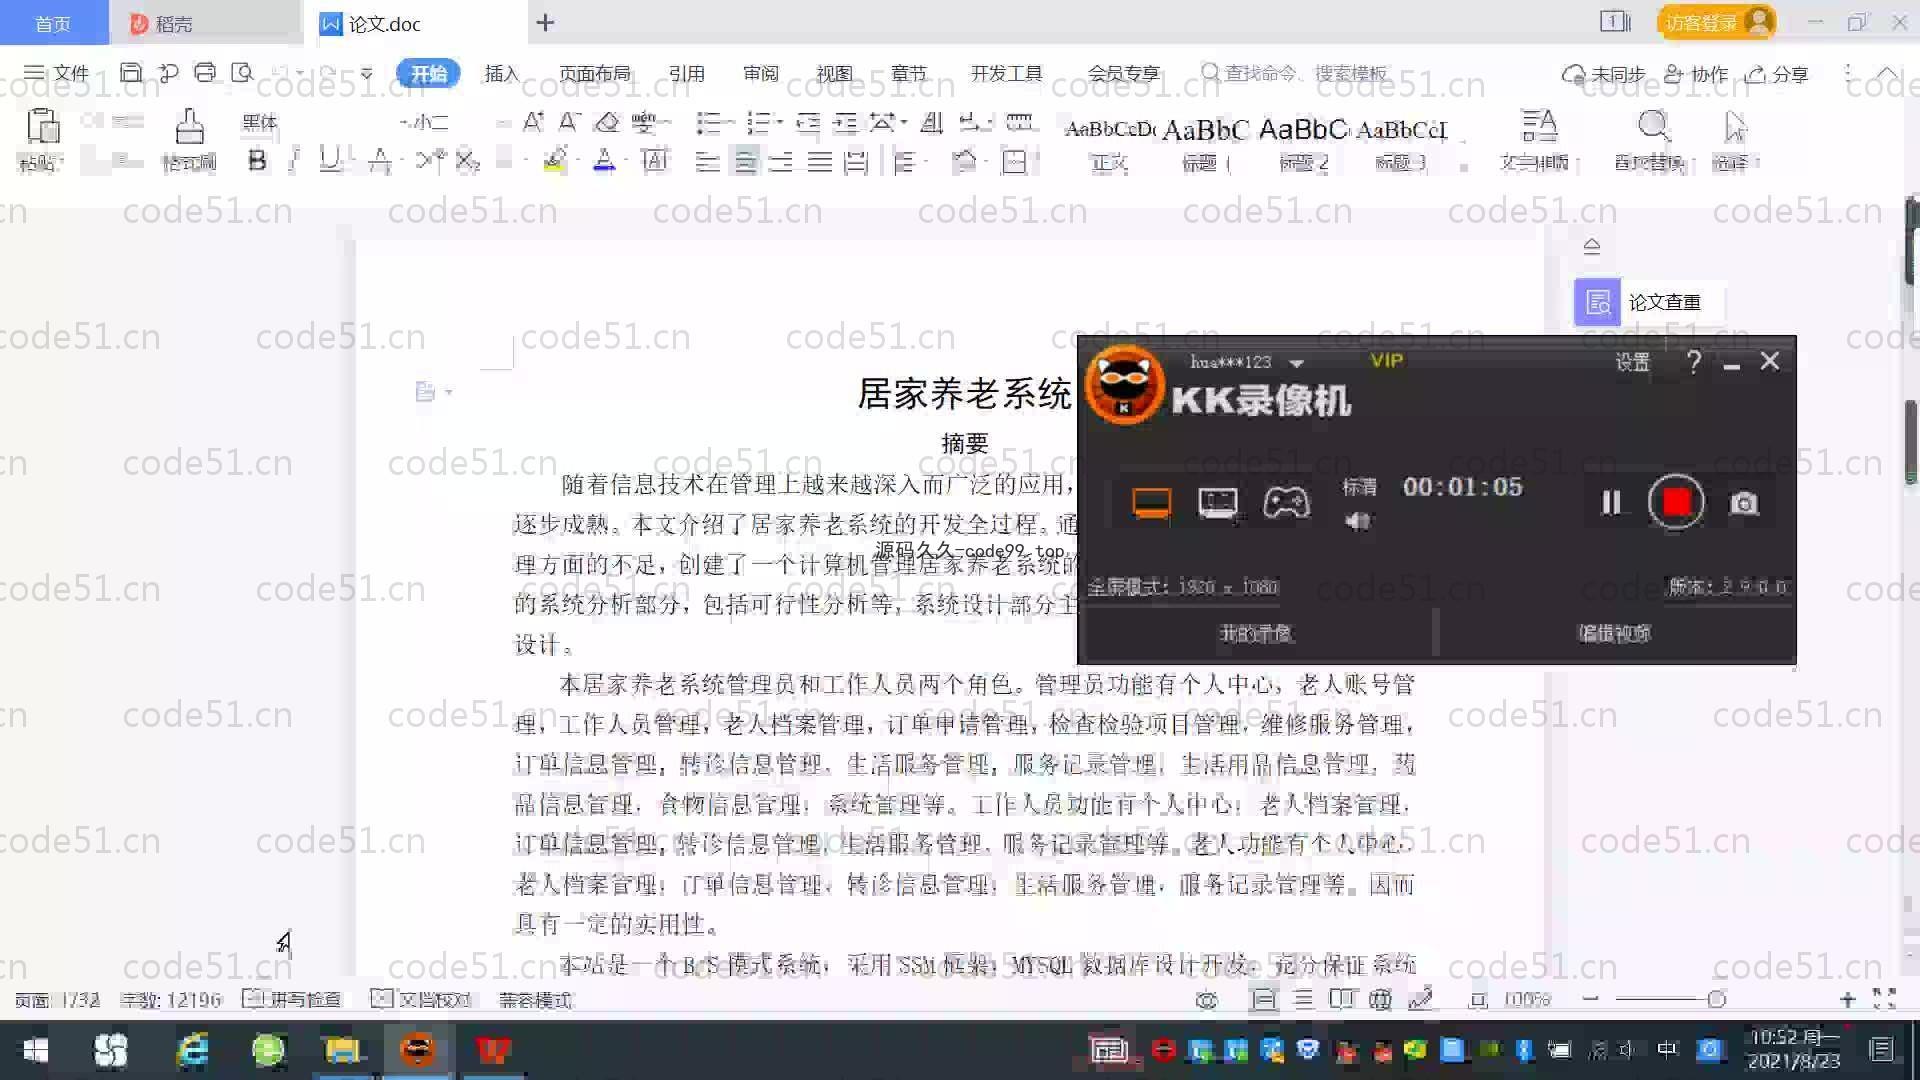Decrease font size icon
Viewport: 1920px width, 1080px height.
[x=569, y=122]
